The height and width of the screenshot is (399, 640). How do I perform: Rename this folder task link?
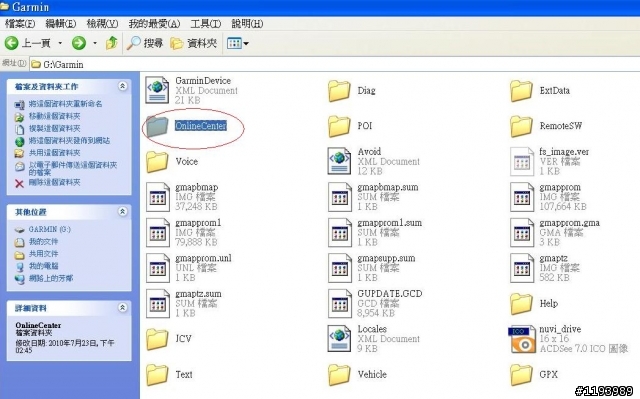[65, 104]
